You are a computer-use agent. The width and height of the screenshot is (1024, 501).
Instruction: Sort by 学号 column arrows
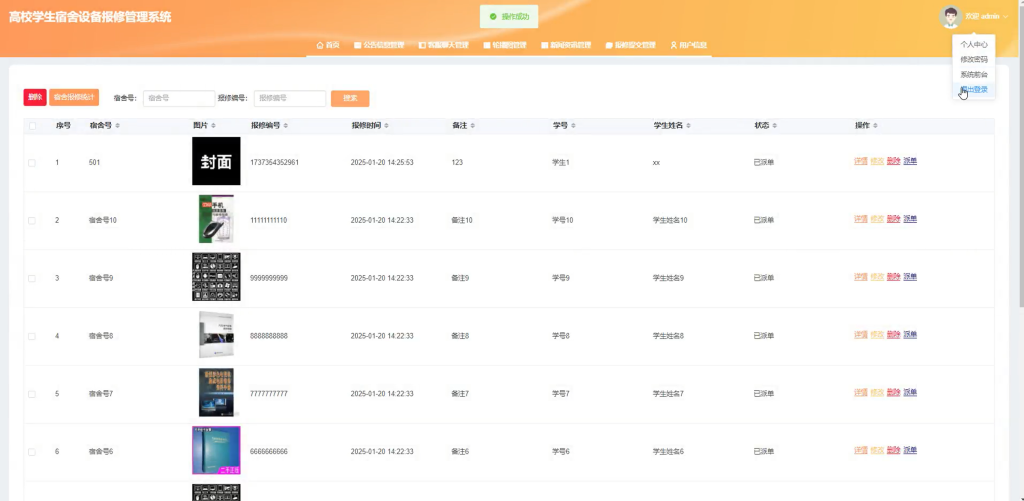573,125
